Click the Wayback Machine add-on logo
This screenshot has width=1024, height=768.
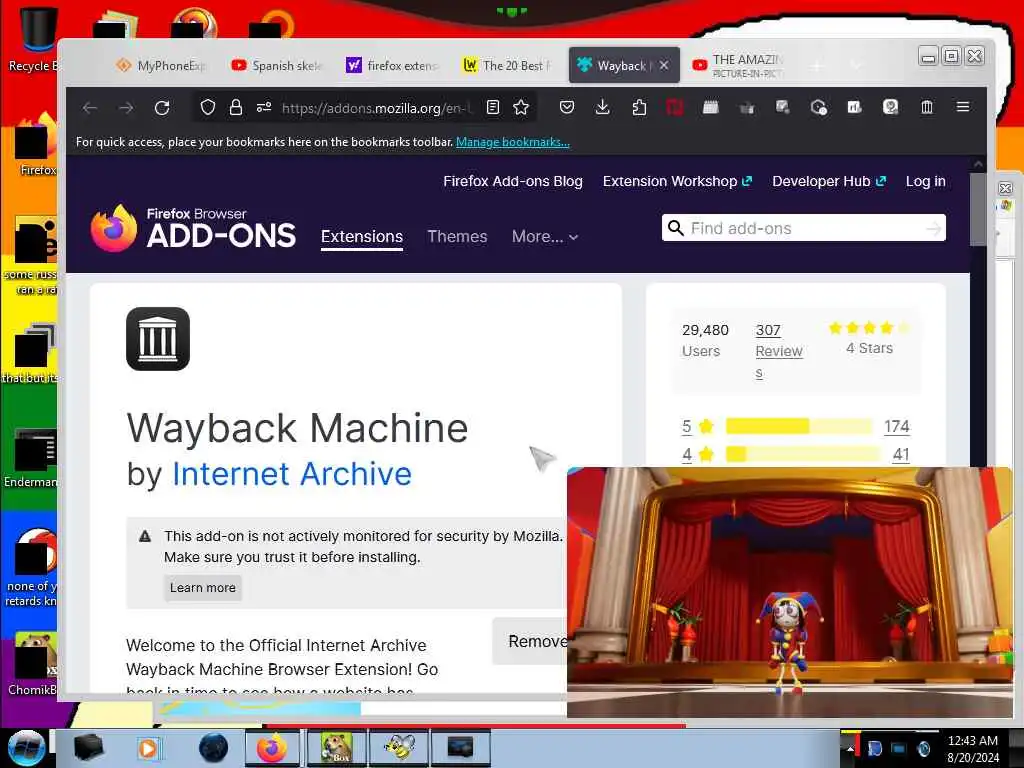158,339
